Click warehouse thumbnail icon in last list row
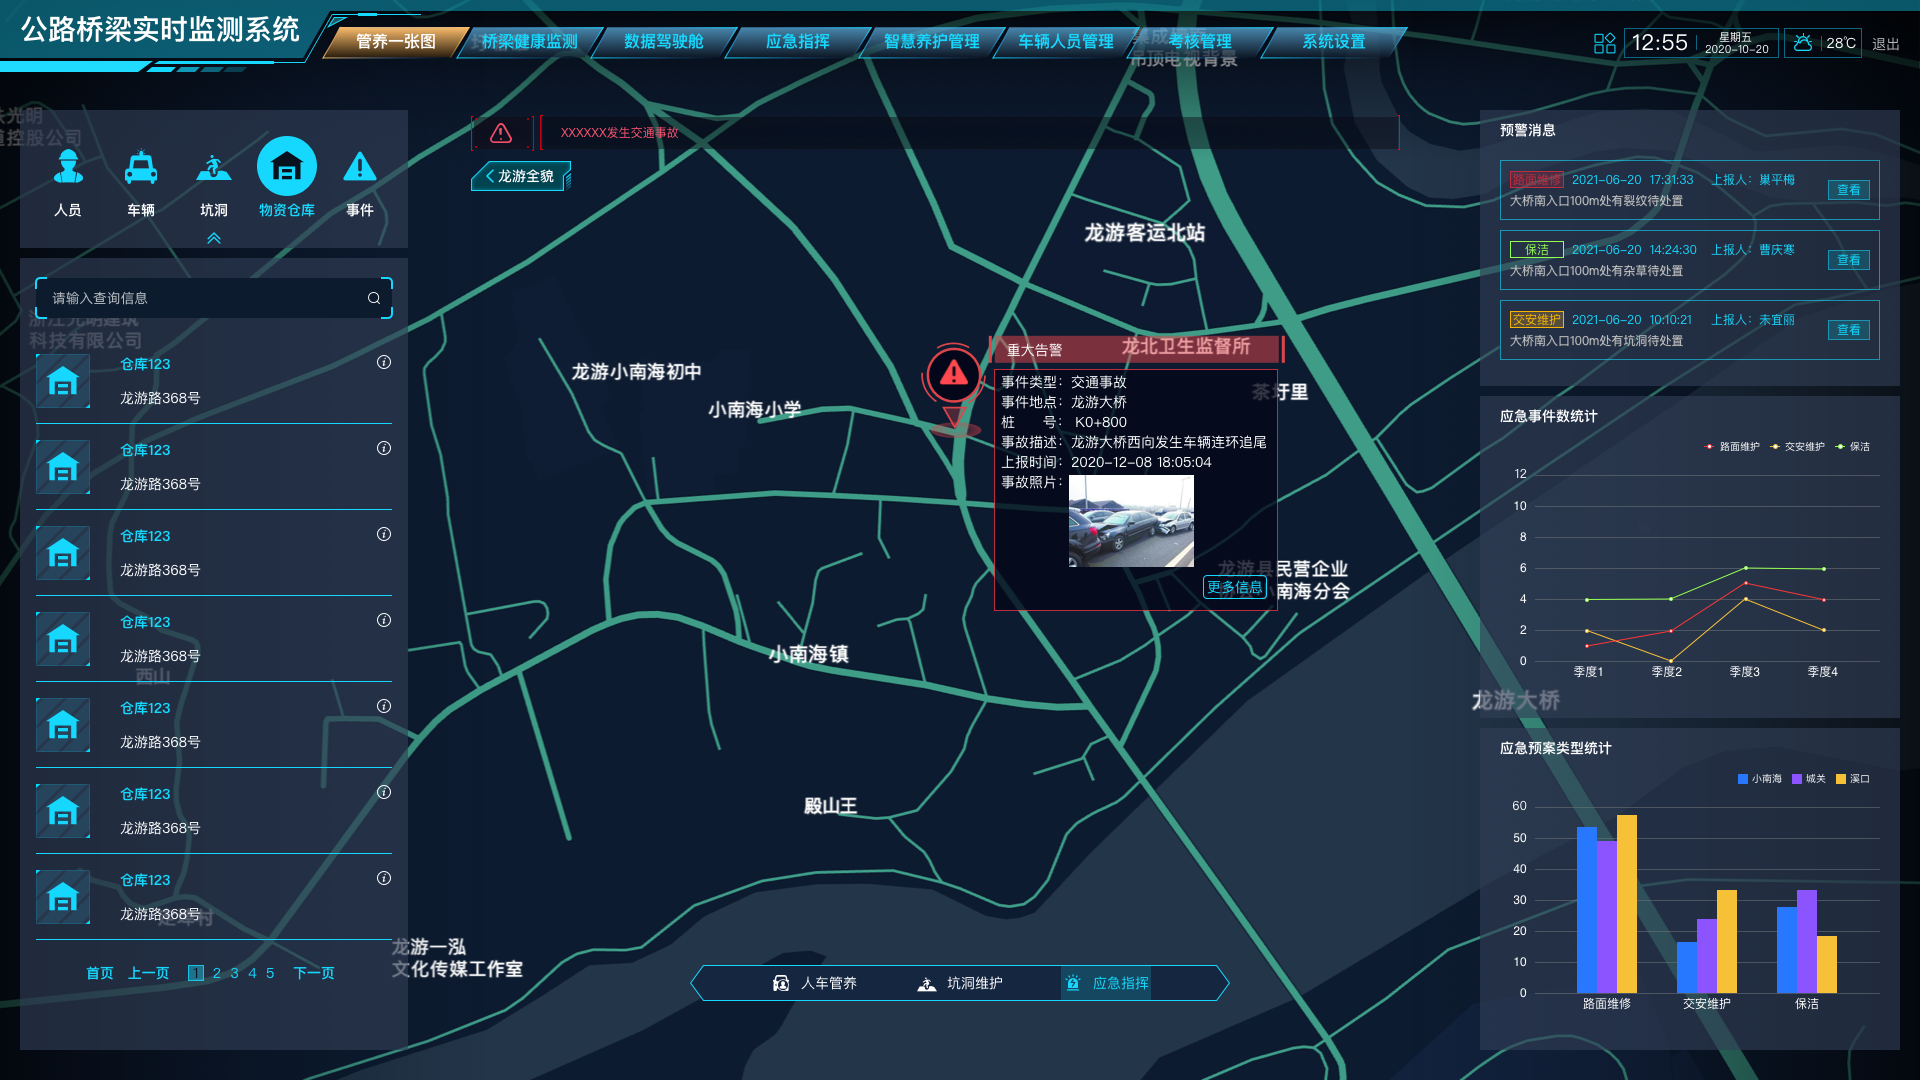The height and width of the screenshot is (1080, 1920). [x=63, y=897]
